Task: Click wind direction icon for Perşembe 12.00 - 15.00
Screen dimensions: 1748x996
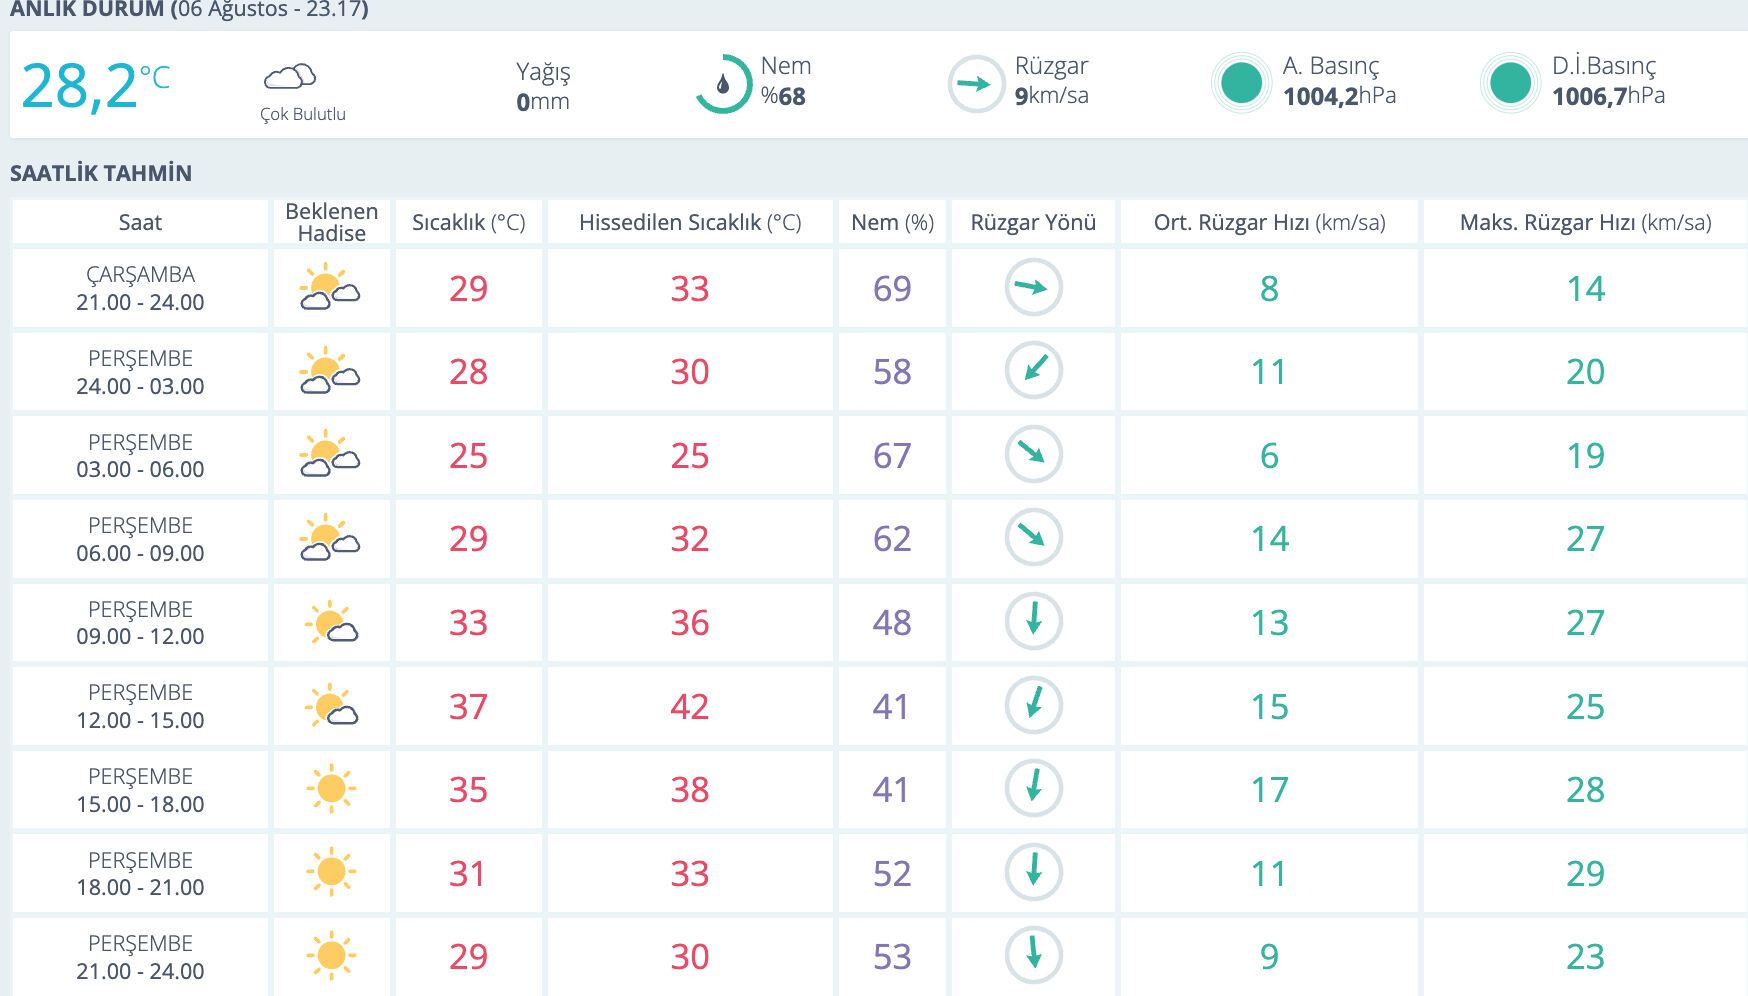Action: click(x=1033, y=705)
